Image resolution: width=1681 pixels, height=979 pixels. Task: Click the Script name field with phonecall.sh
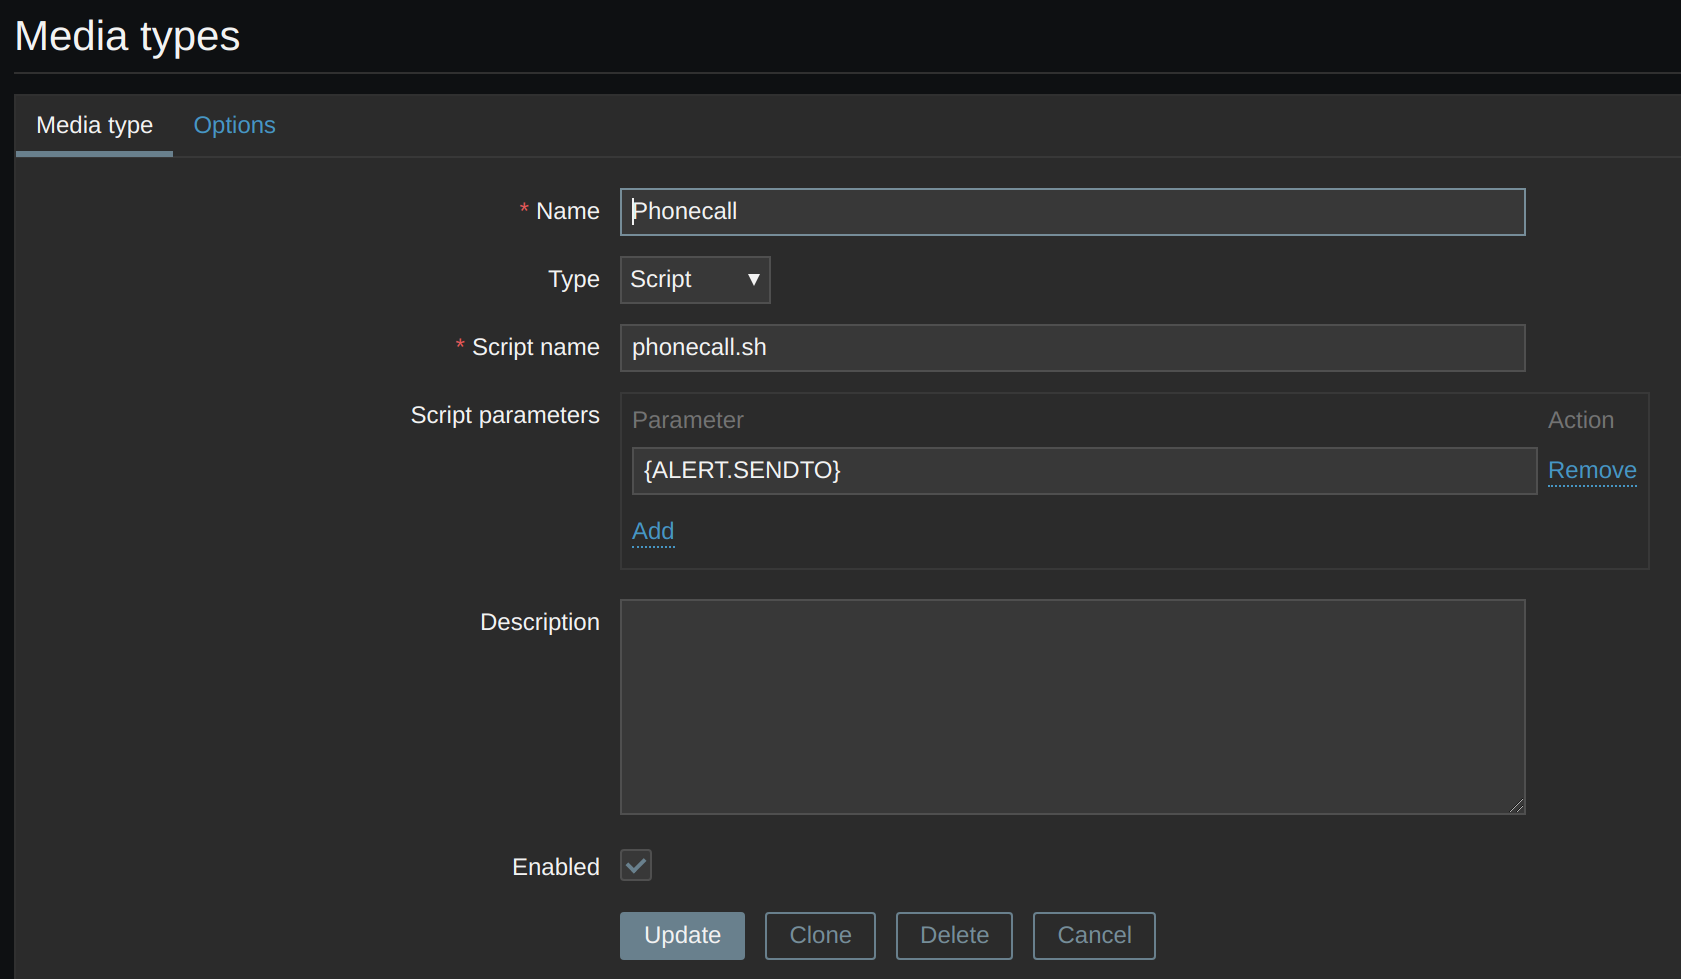(x=1071, y=348)
